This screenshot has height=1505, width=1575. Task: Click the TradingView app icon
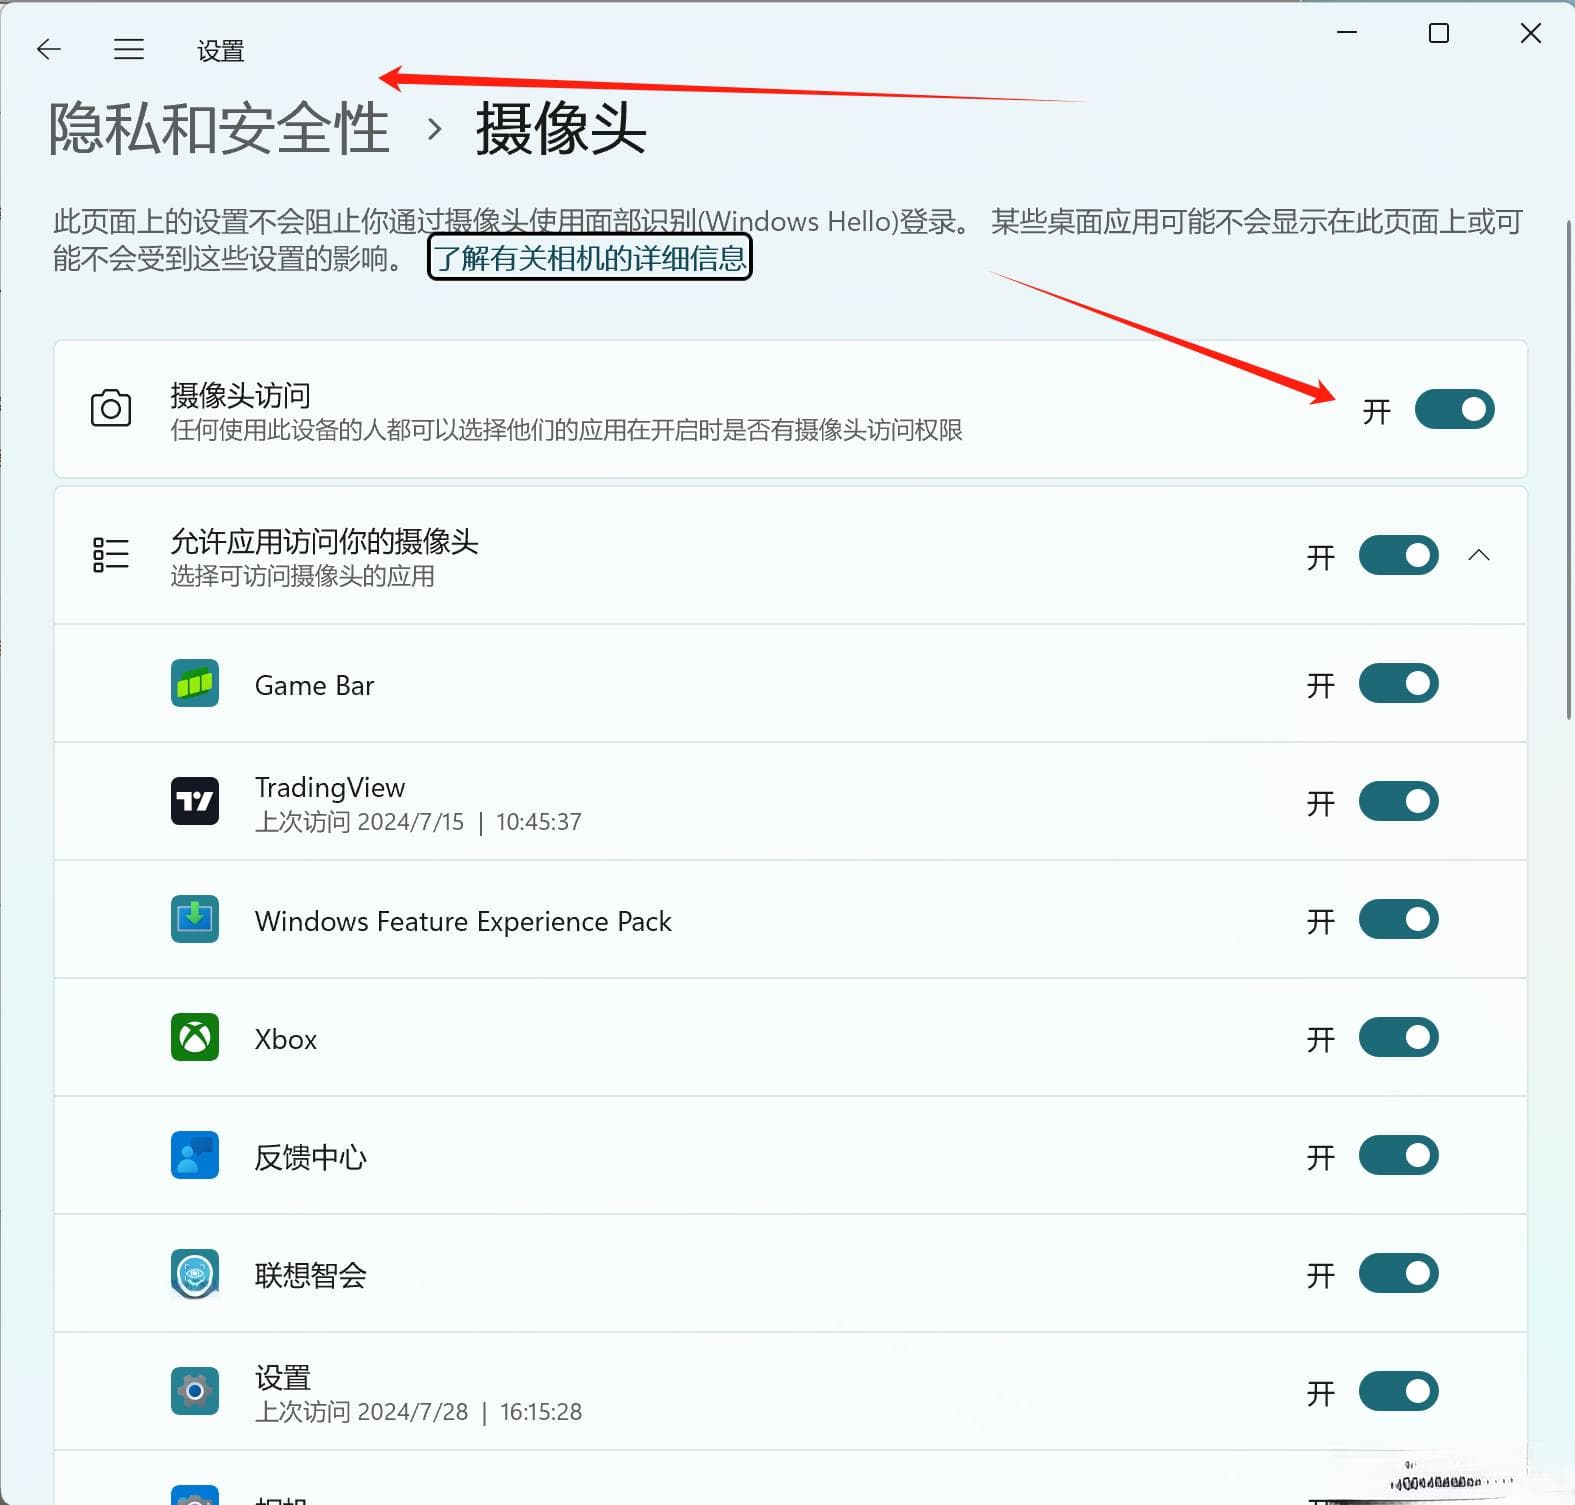(195, 802)
